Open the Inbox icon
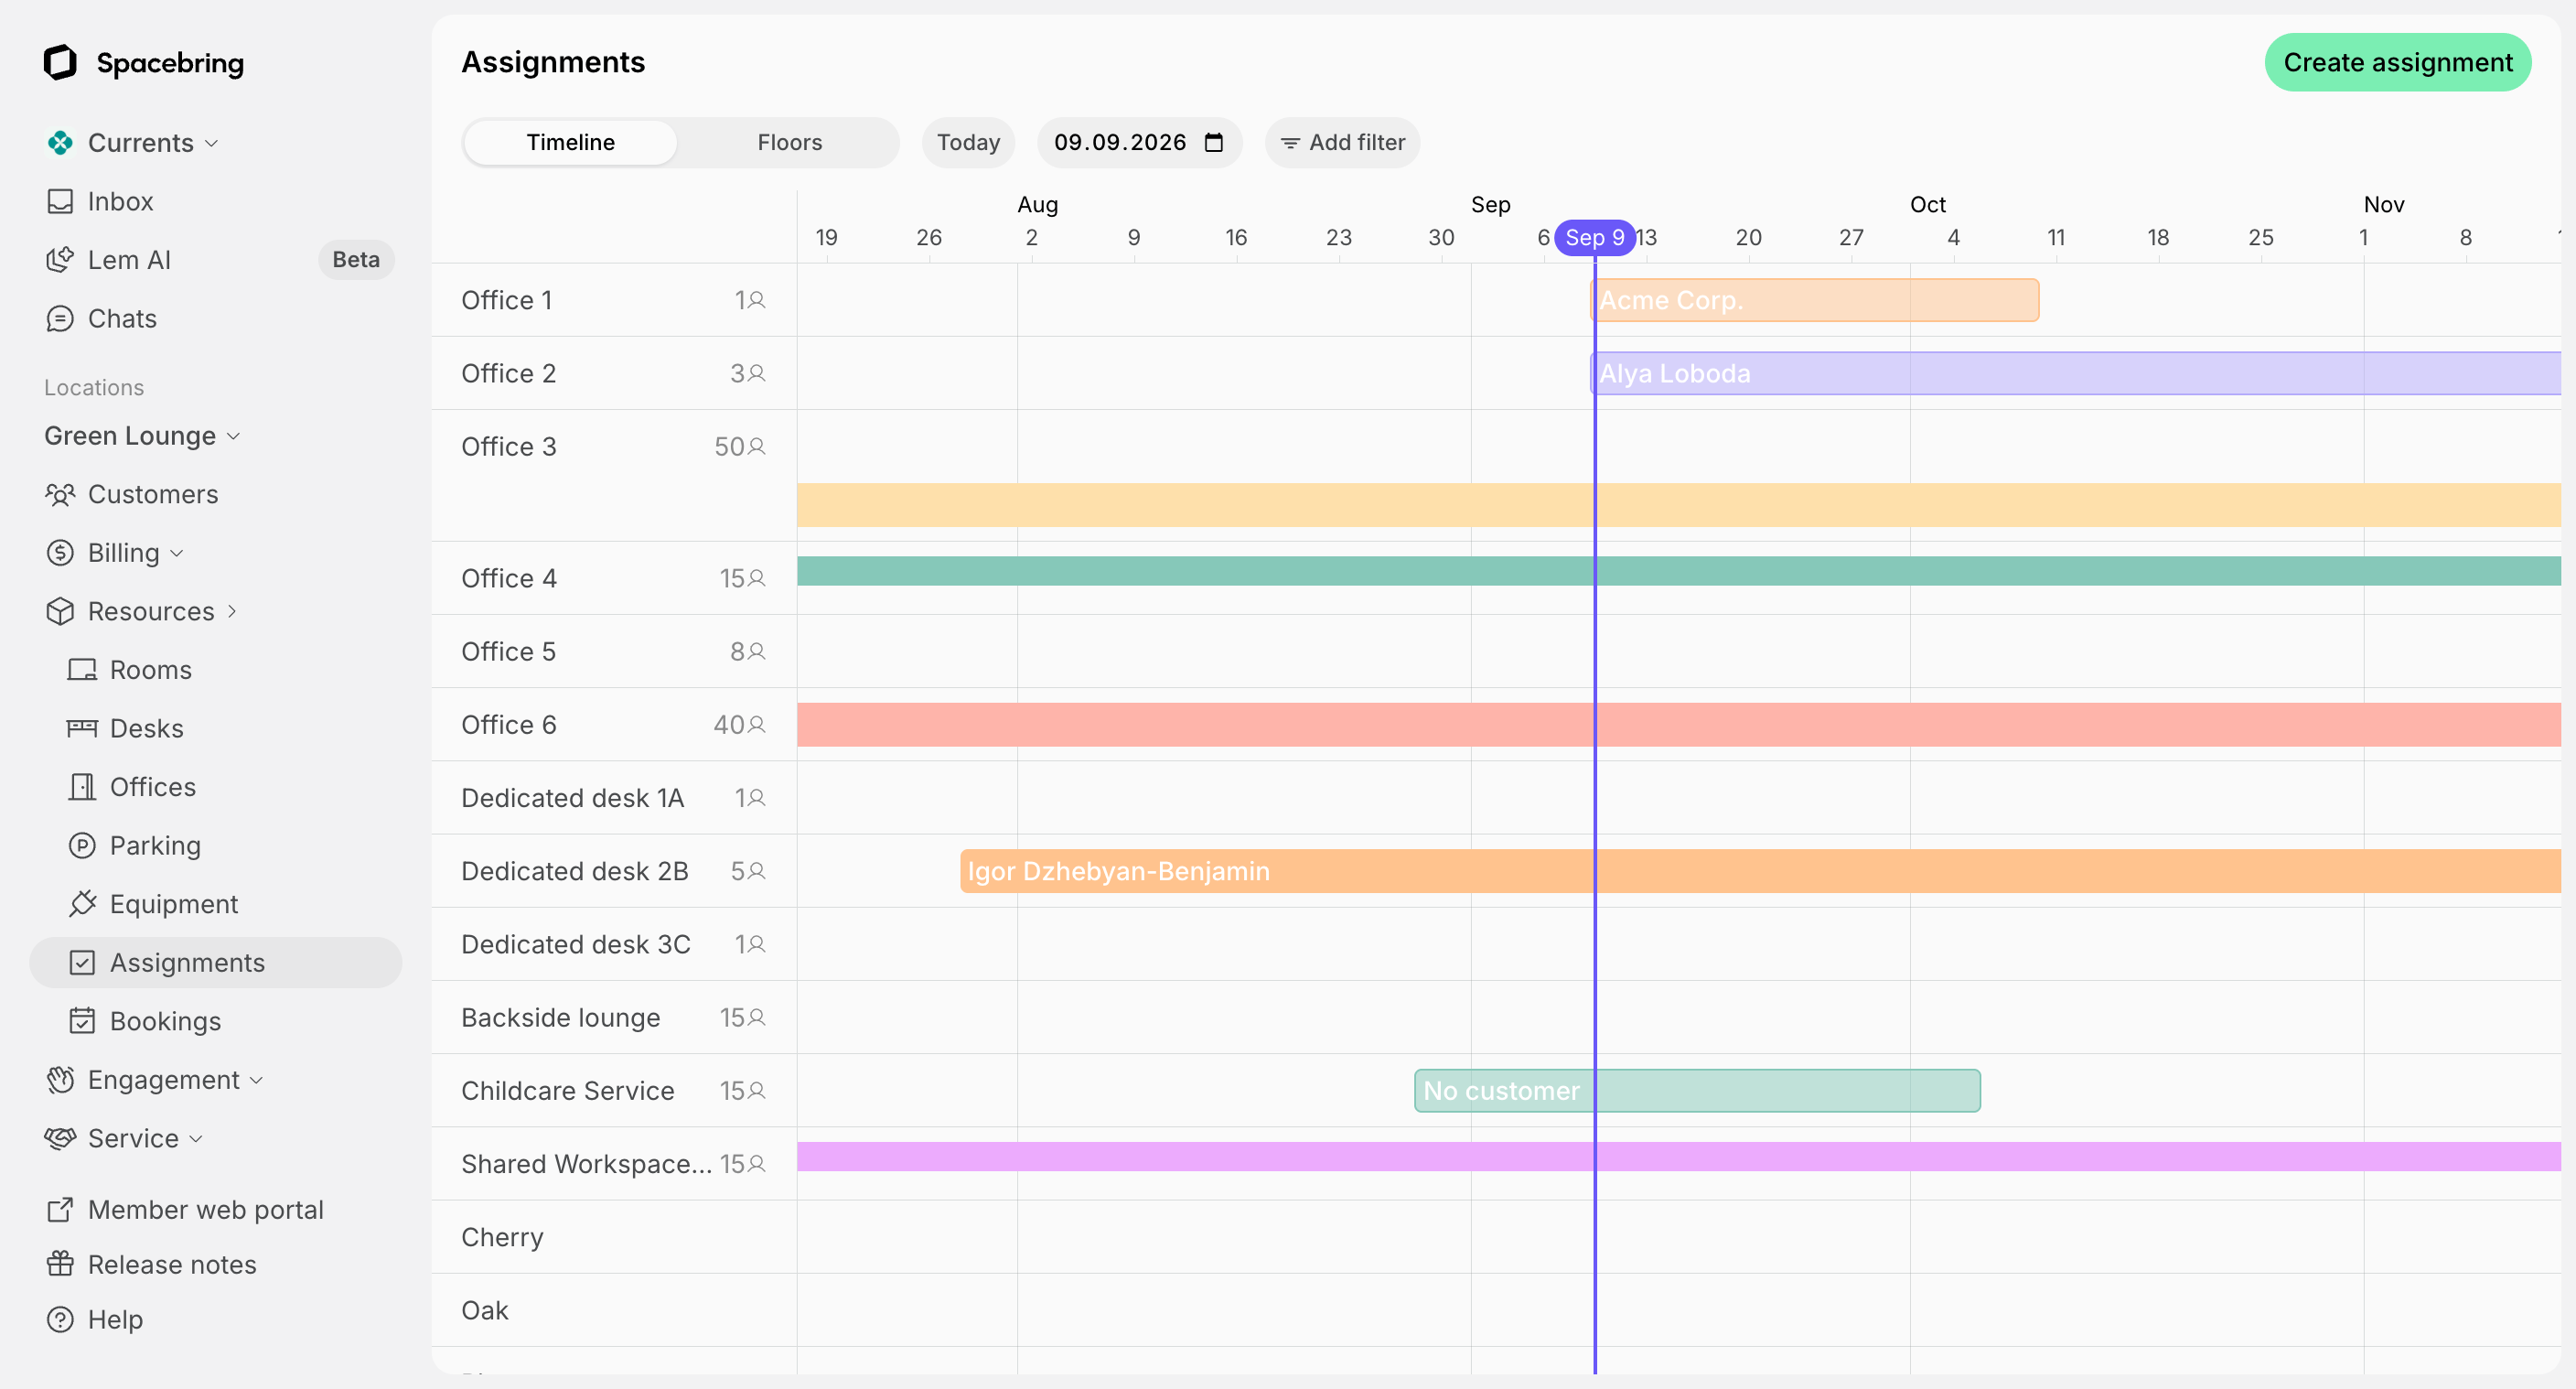This screenshot has height=1389, width=2576. click(x=60, y=201)
